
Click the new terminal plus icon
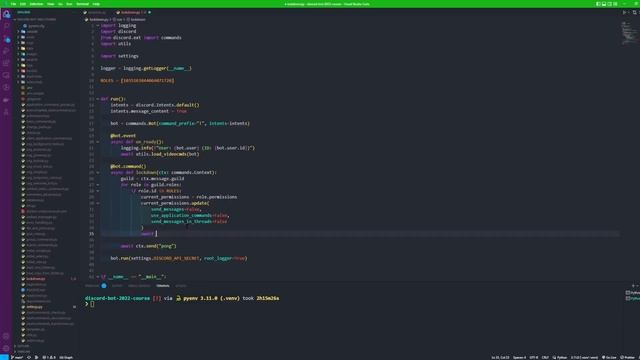point(633,286)
